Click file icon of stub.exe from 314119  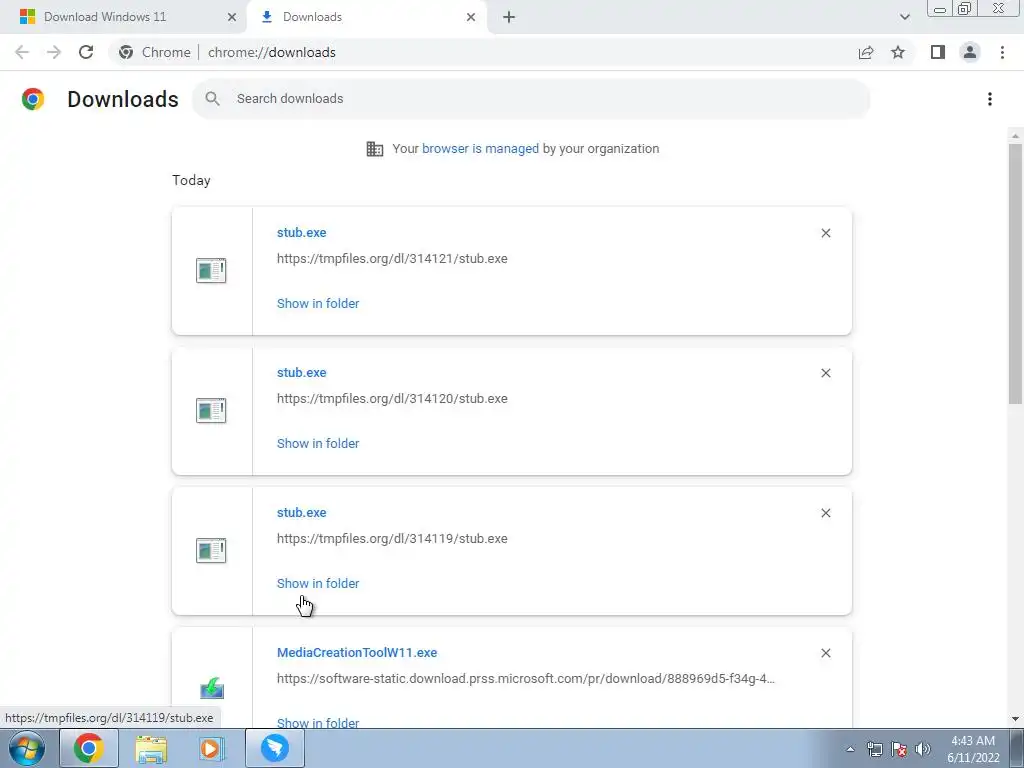pyautogui.click(x=211, y=551)
